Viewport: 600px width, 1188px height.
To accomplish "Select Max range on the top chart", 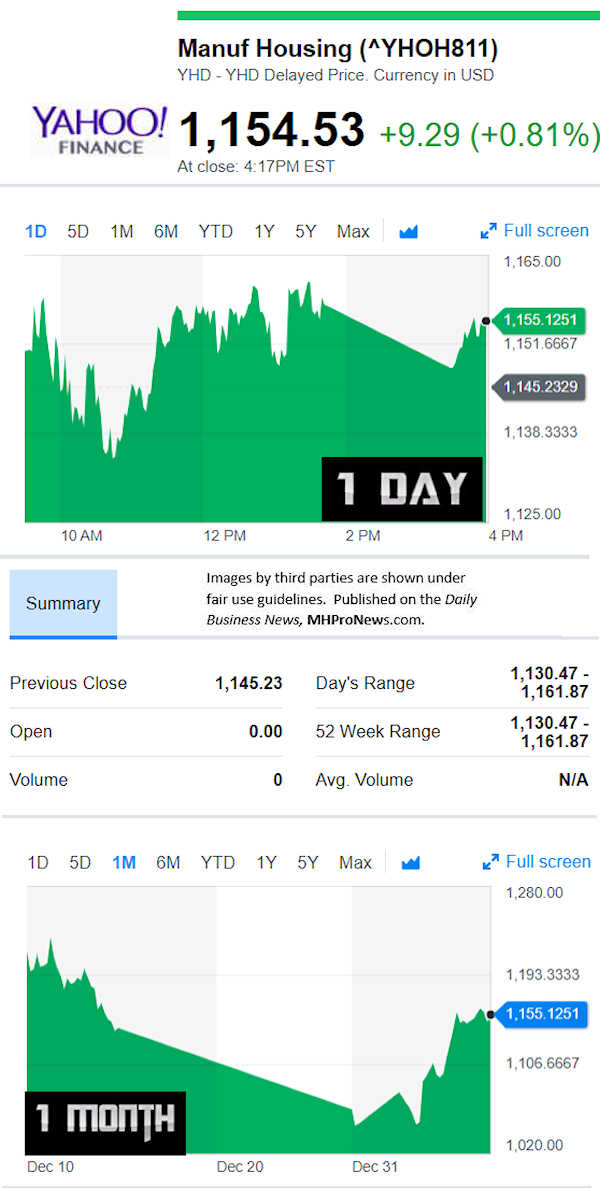I will pos(353,232).
